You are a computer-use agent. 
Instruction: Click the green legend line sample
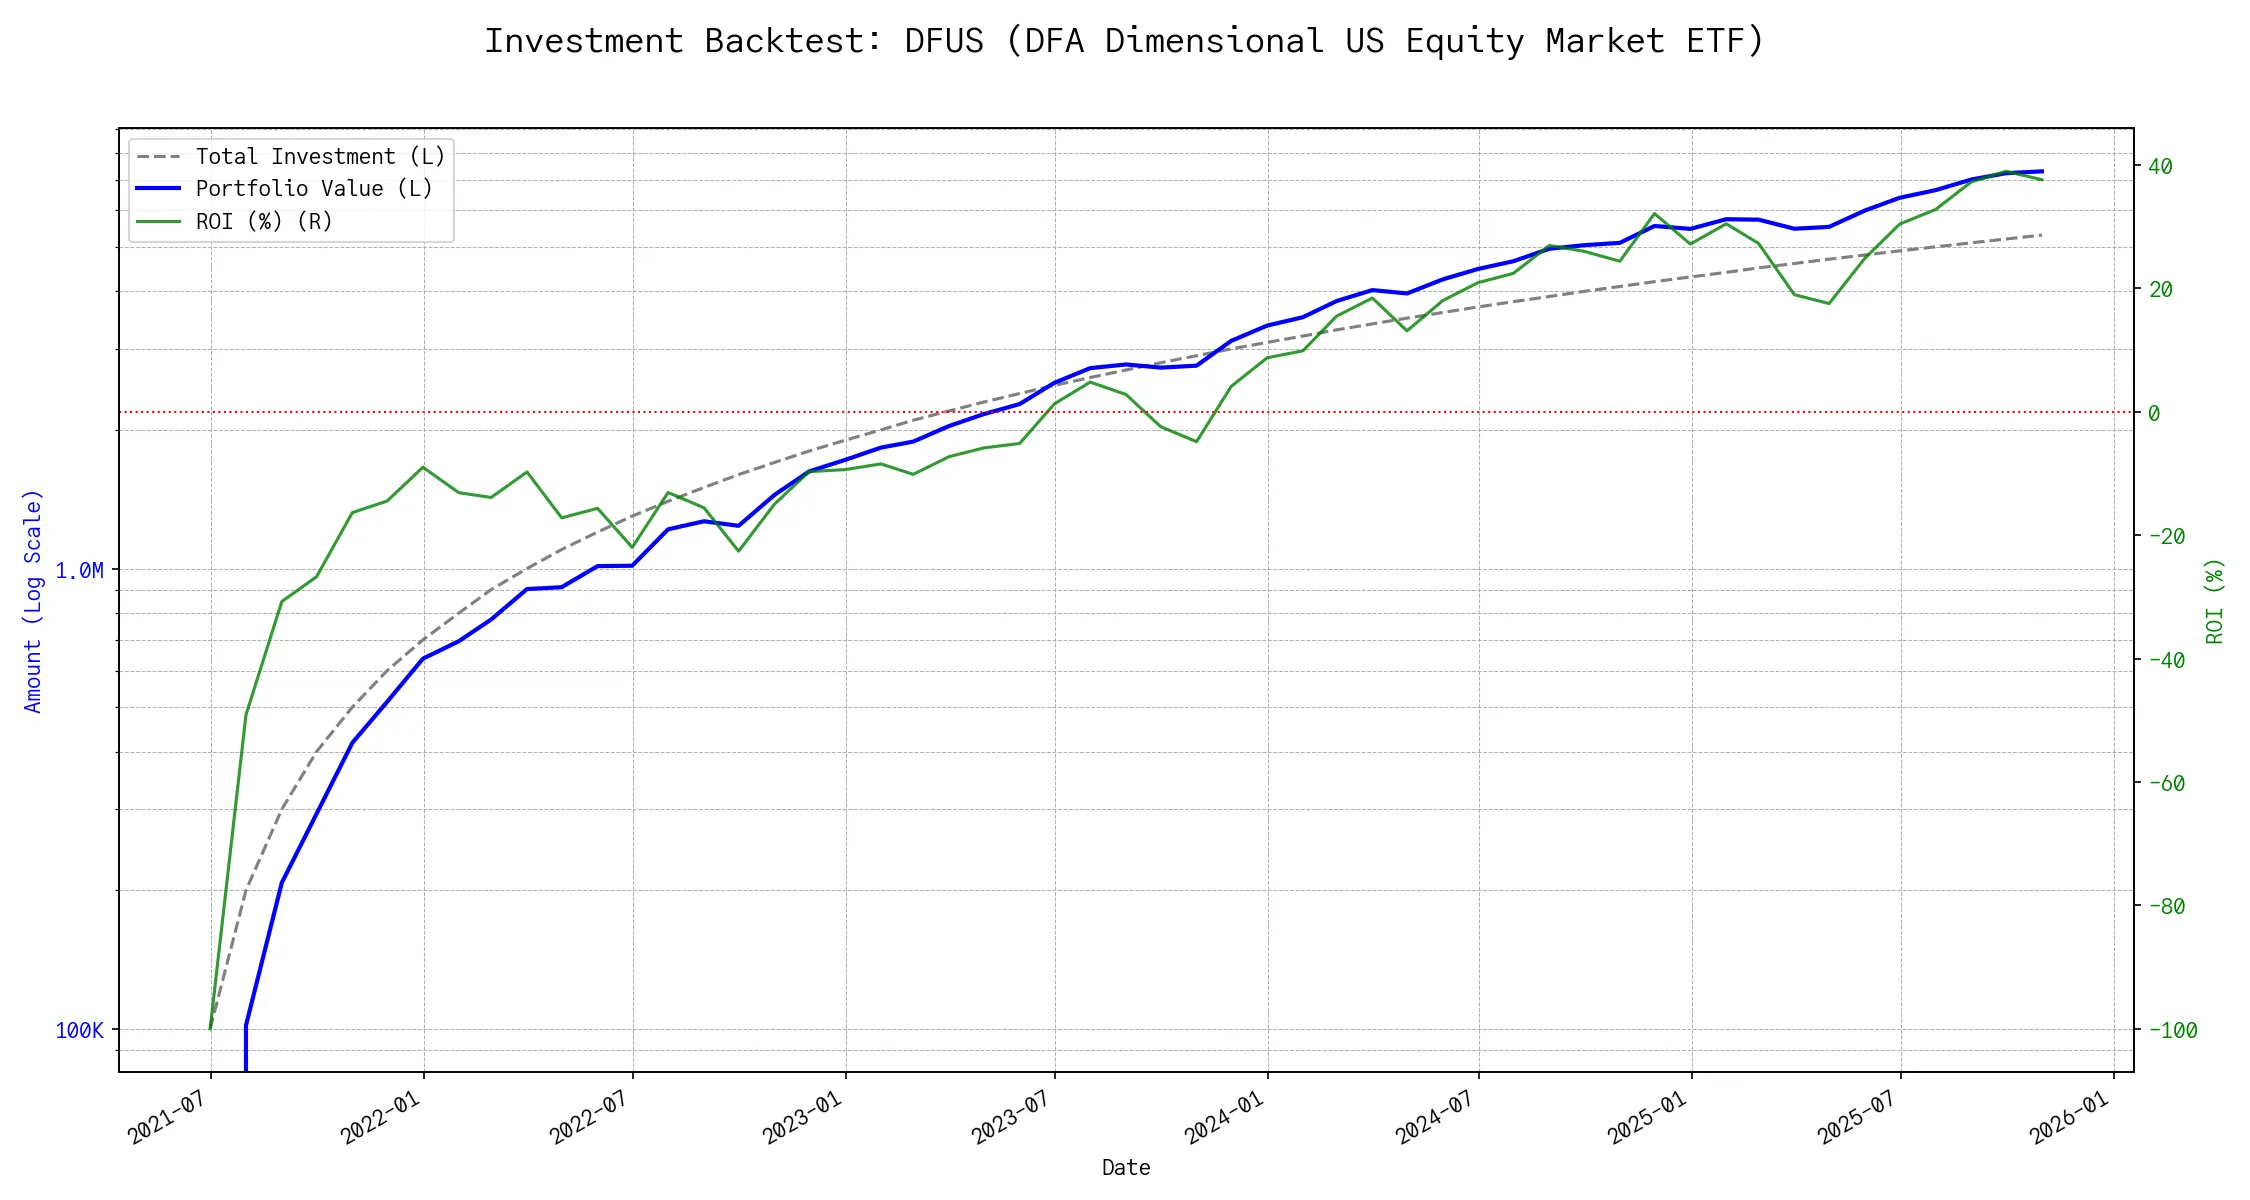[159, 221]
